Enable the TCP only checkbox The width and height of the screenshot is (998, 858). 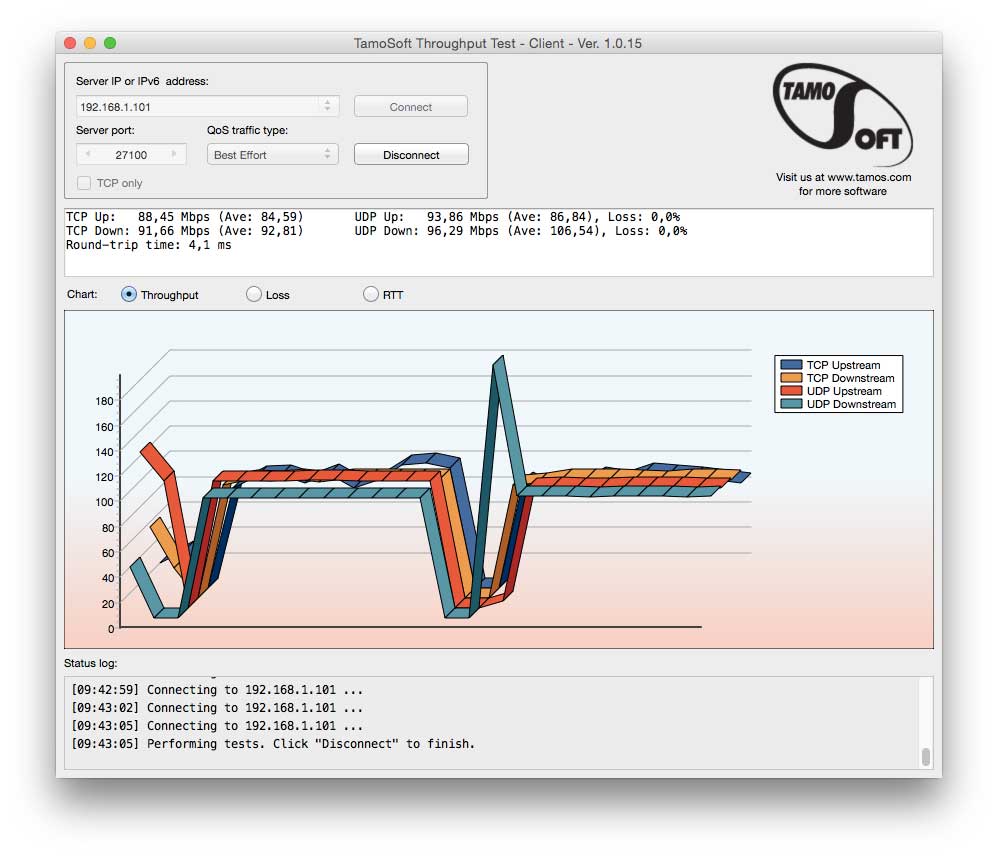pyautogui.click(x=85, y=183)
